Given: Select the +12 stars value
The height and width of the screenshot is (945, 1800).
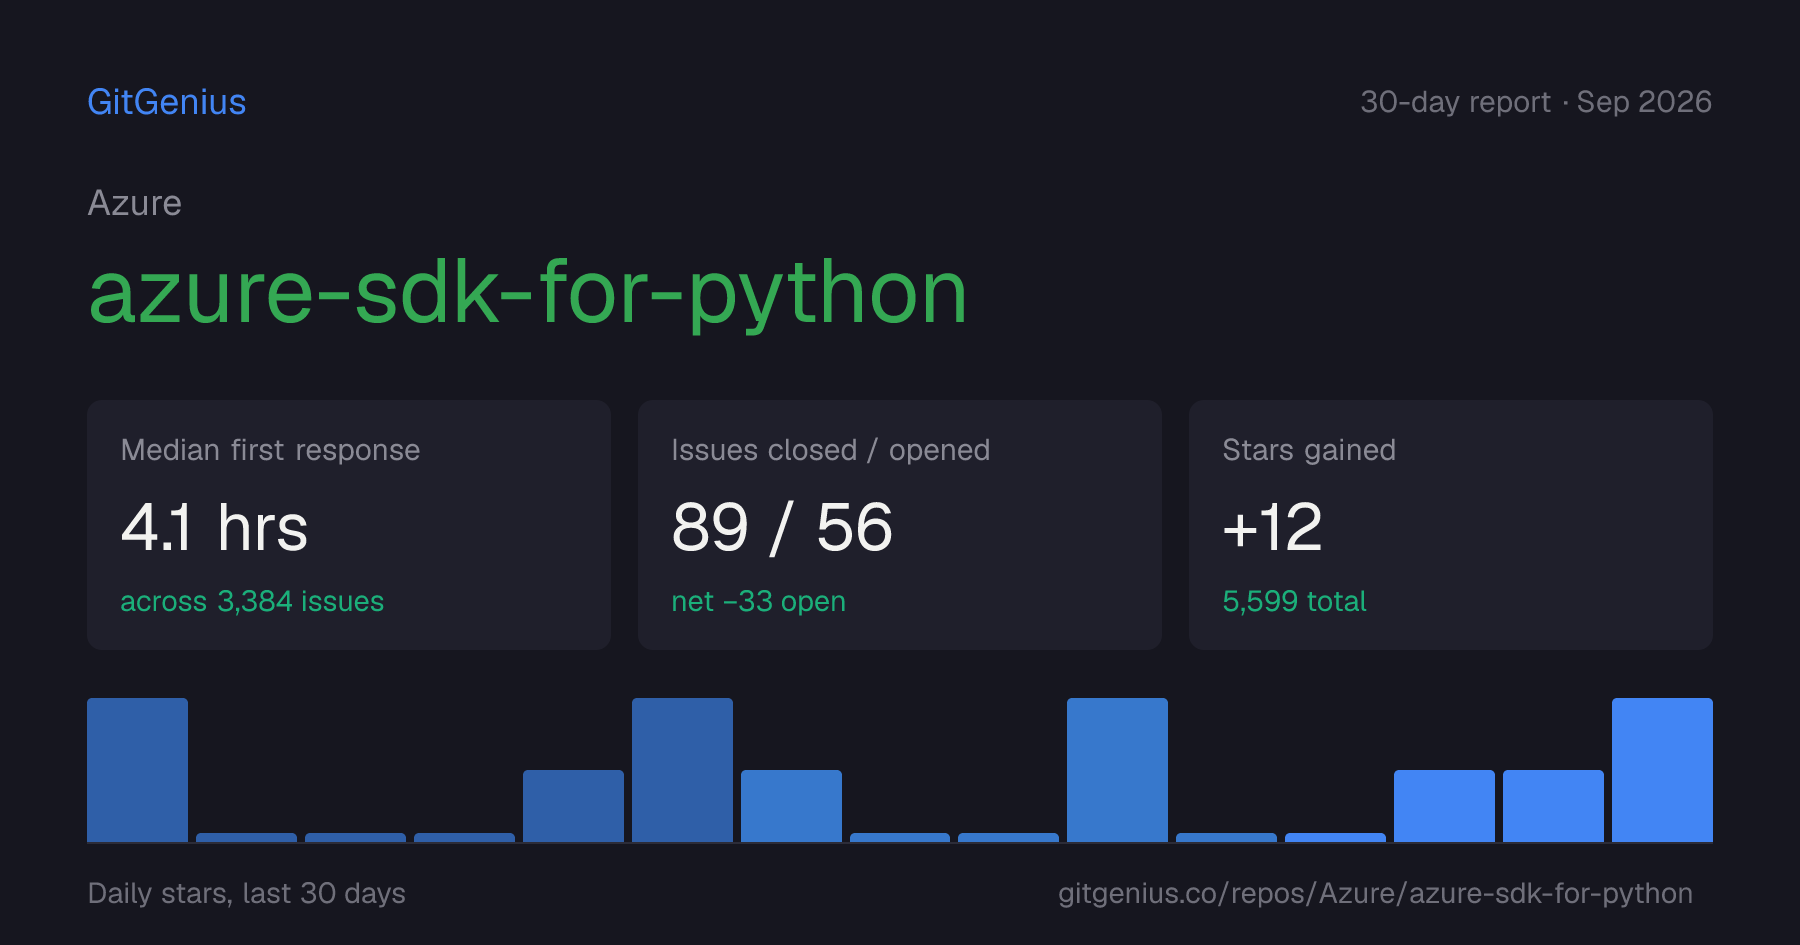Looking at the screenshot, I should coord(1272,527).
